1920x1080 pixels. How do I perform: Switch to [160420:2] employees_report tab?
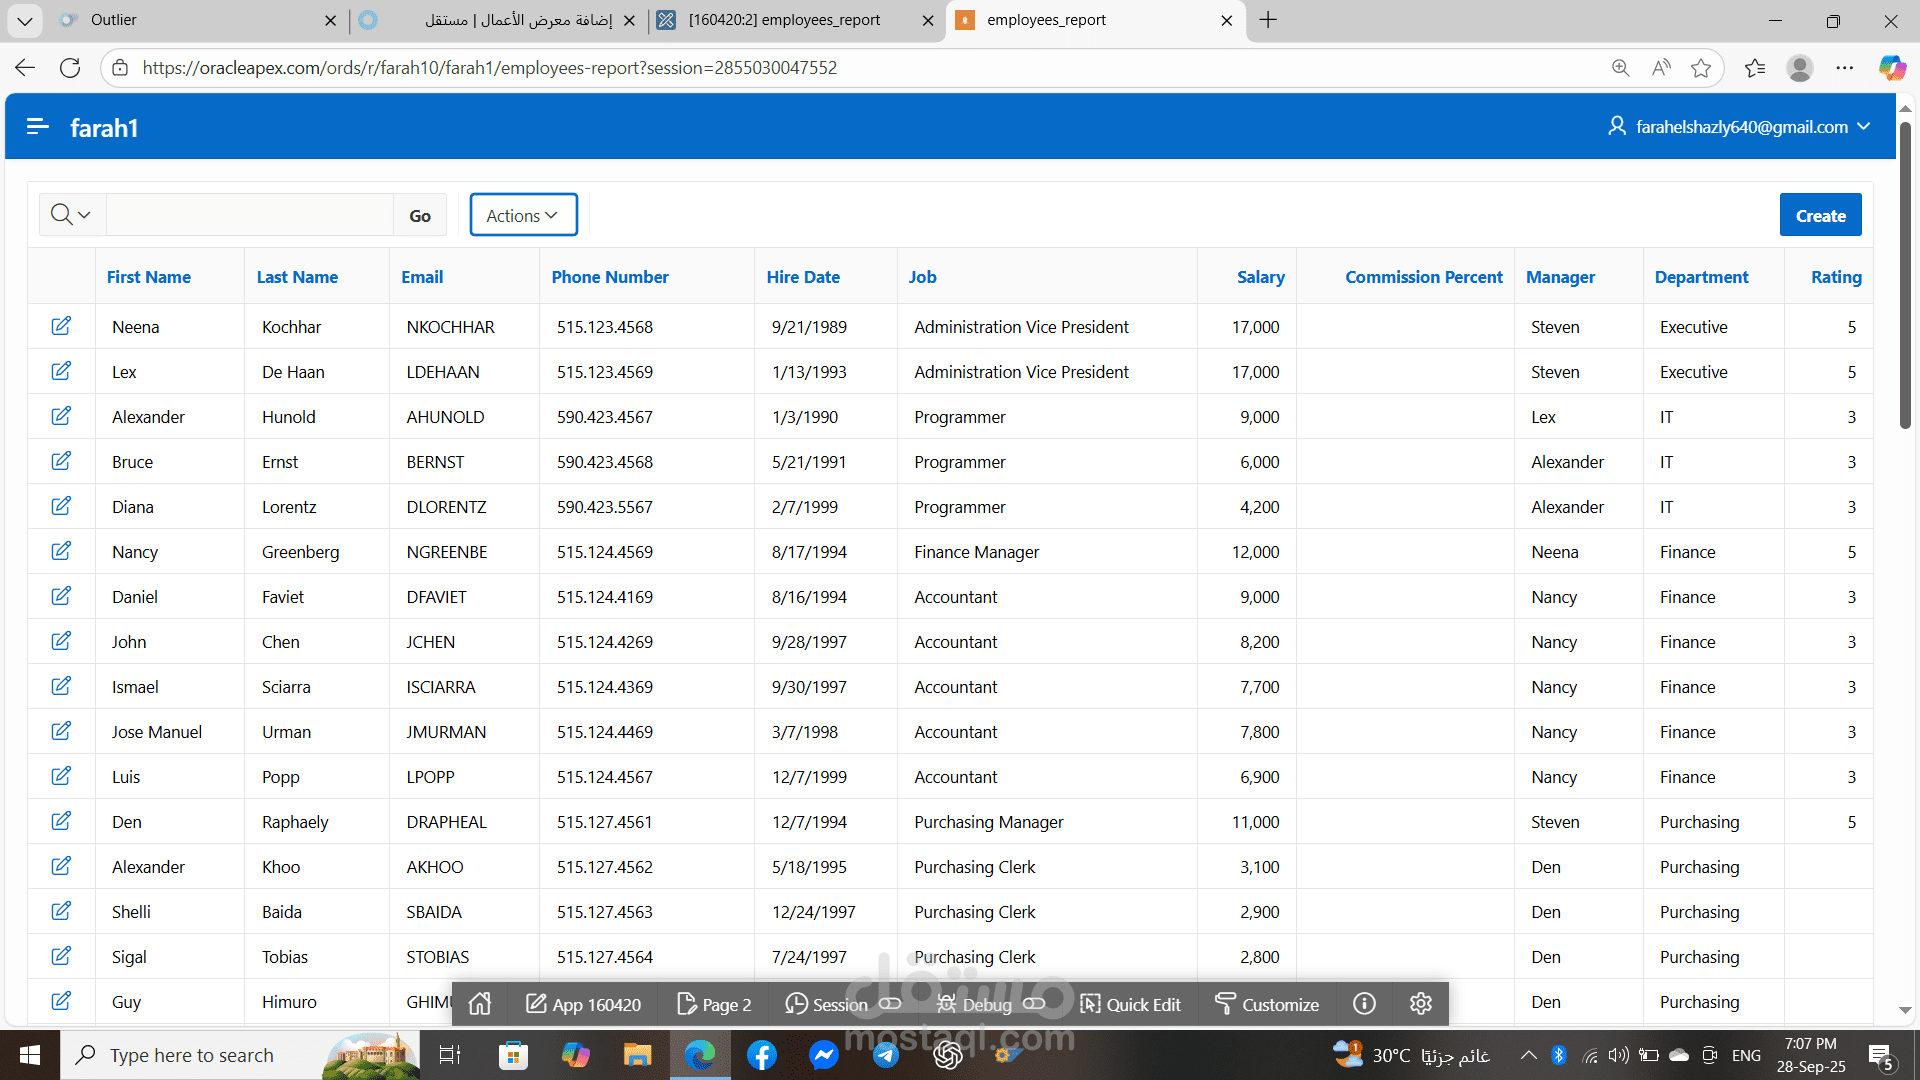tap(785, 20)
